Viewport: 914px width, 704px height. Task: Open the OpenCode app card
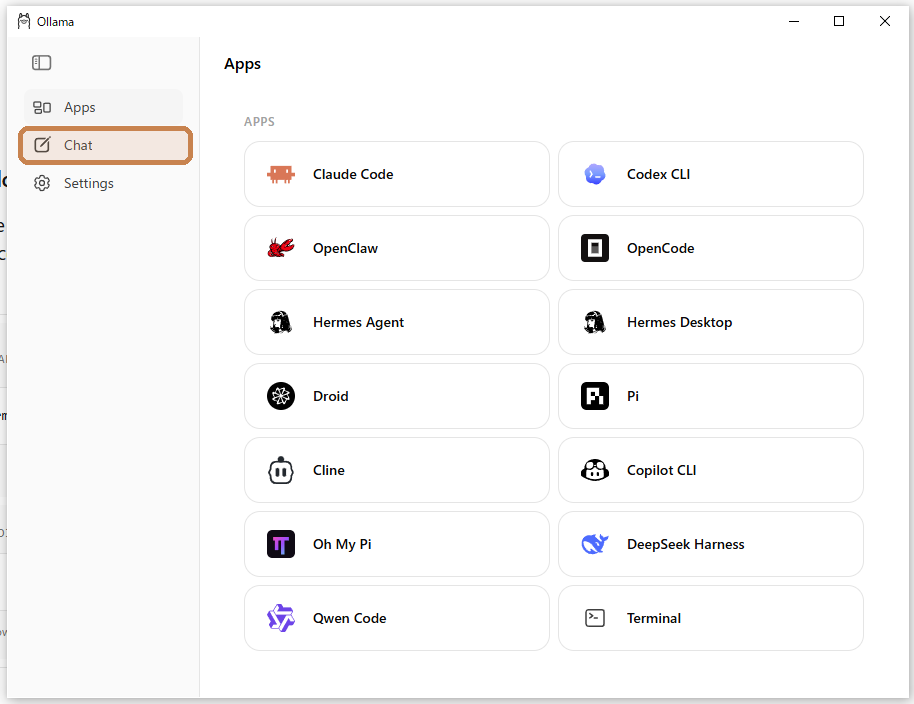click(711, 248)
